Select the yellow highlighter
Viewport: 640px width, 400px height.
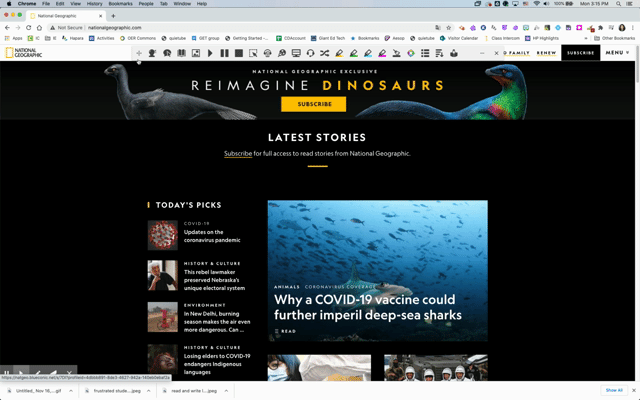point(339,53)
